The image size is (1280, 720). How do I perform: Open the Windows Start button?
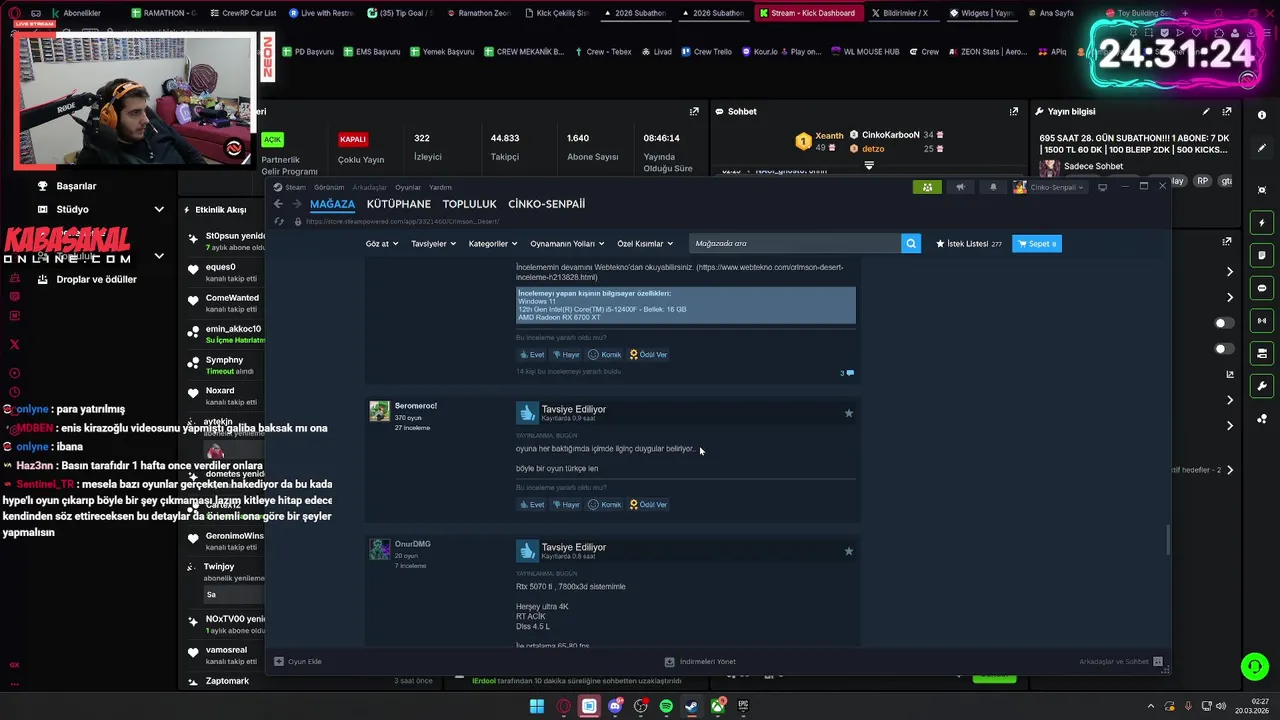click(537, 706)
